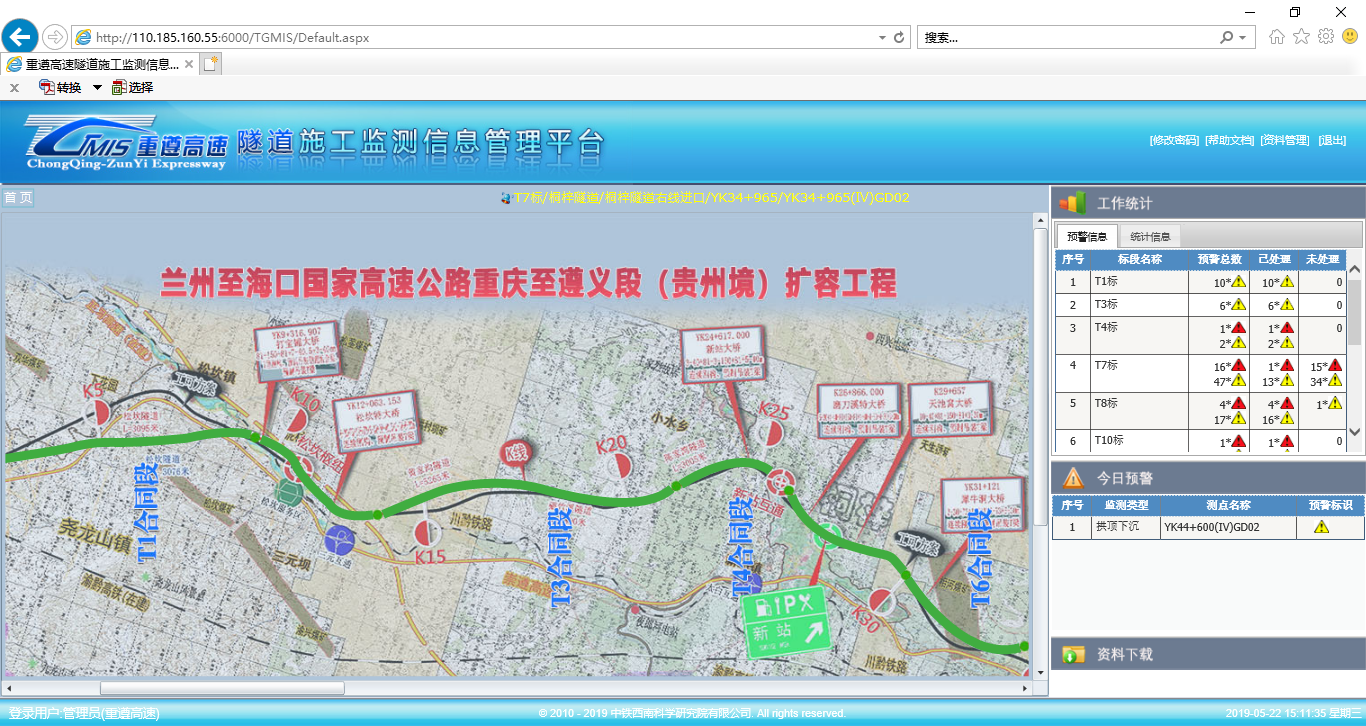Click in the browser 搜索 search field
Viewport: 1366px width, 726px height.
point(1065,38)
